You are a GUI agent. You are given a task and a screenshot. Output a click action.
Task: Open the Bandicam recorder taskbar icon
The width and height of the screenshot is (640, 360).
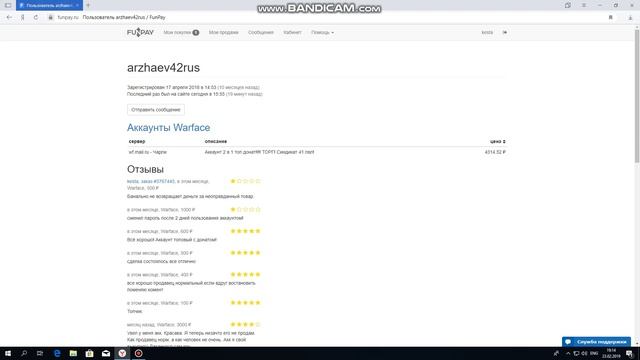[x=138, y=353]
